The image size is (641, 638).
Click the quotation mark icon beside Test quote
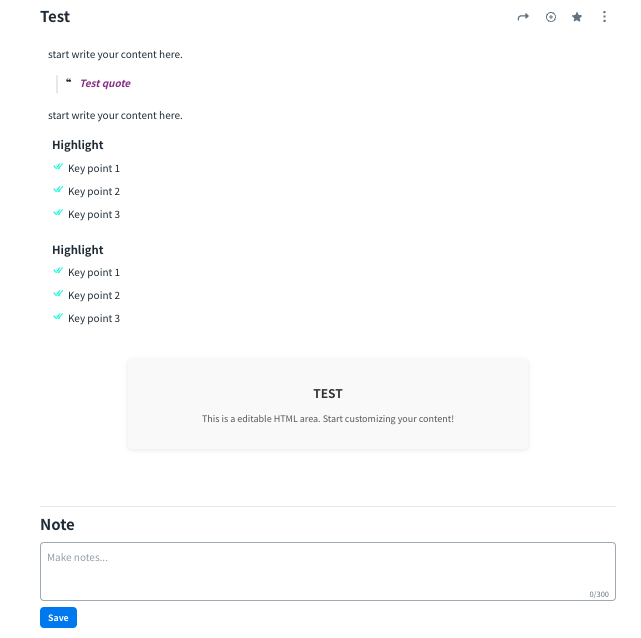tap(68, 82)
